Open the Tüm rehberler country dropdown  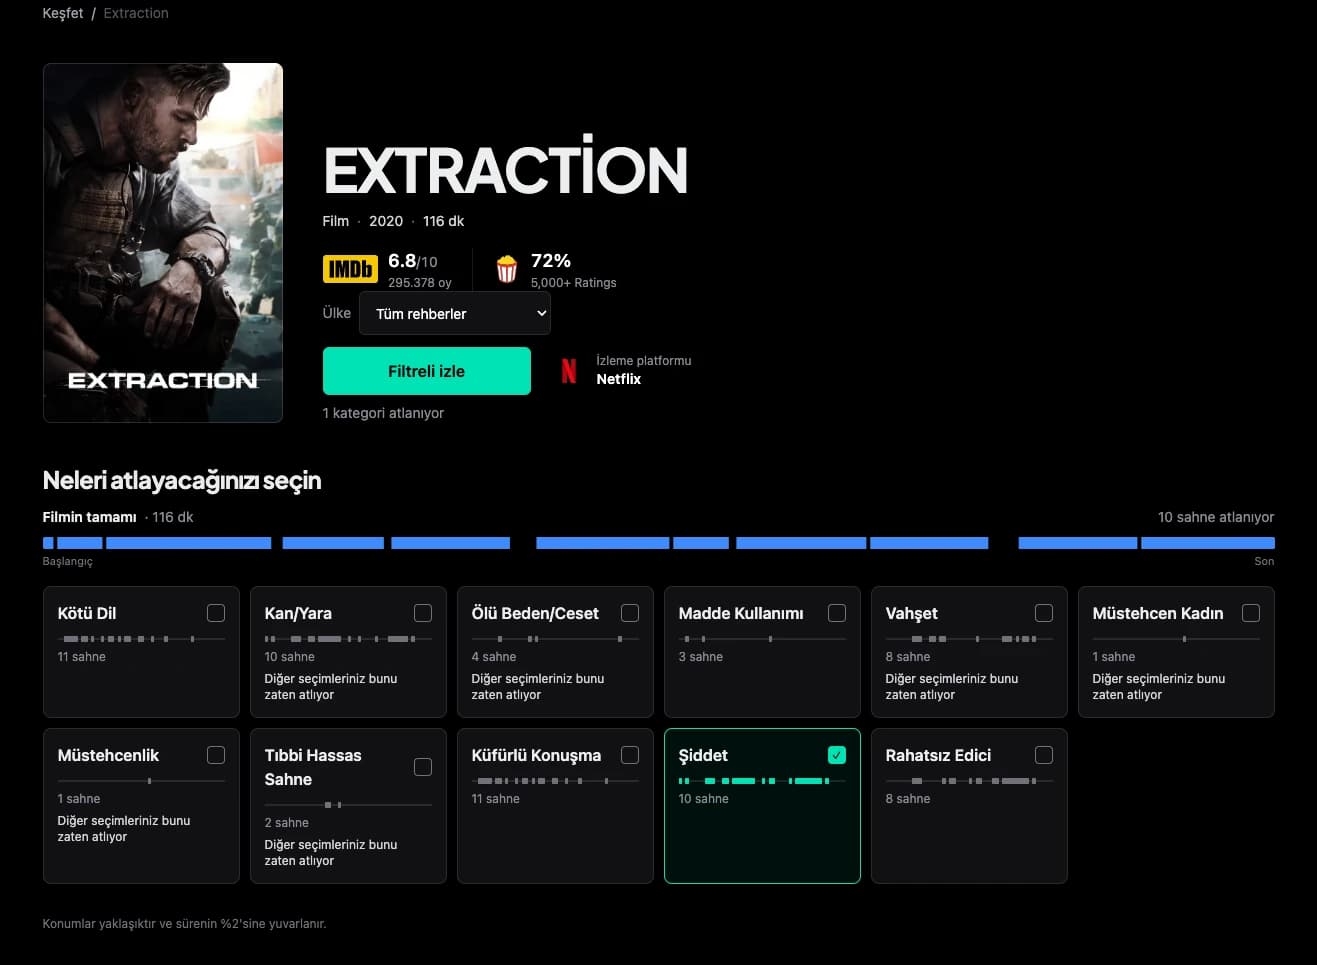coord(455,313)
